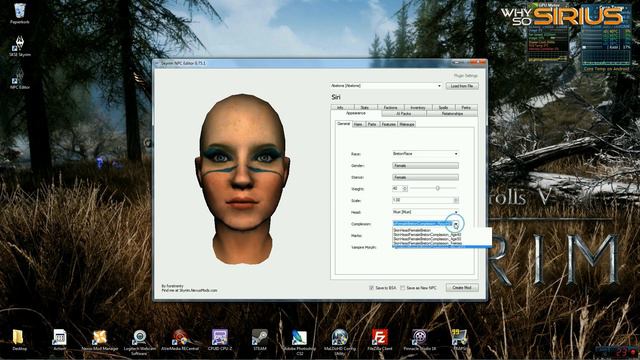Image resolution: width=640 pixels, height=360 pixels.
Task: Click the Weight spinner arrows
Action: 404,189
